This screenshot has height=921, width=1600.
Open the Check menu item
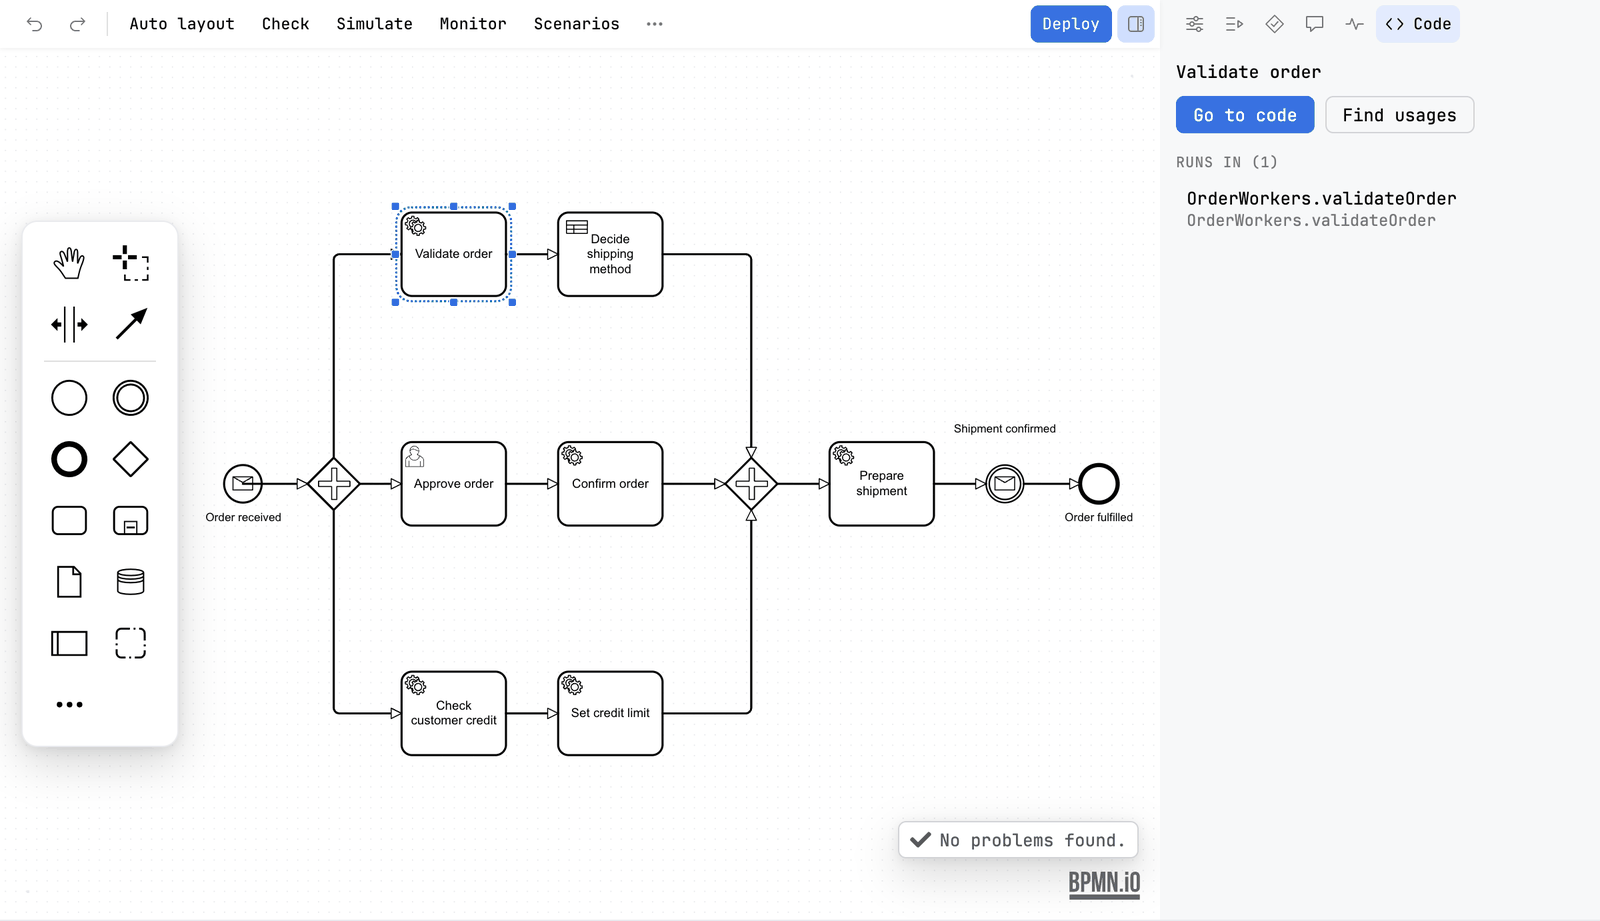pos(286,24)
